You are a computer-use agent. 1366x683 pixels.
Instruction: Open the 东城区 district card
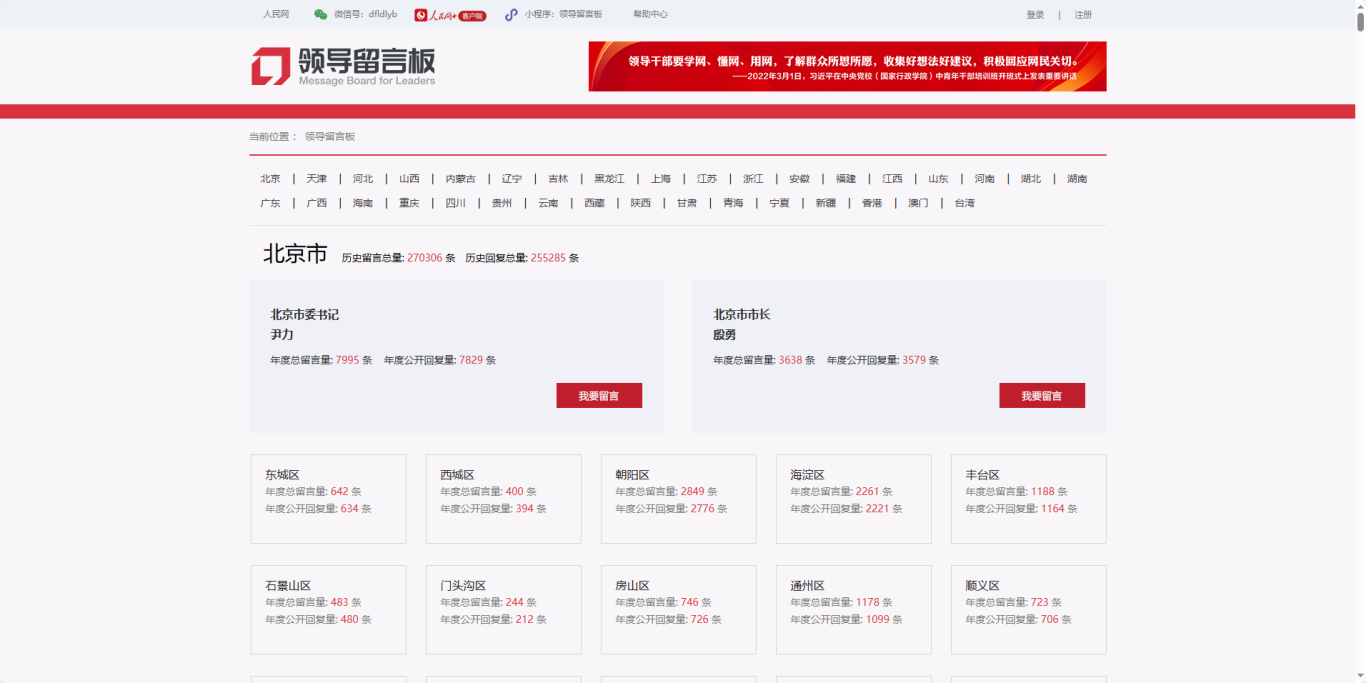coord(328,498)
